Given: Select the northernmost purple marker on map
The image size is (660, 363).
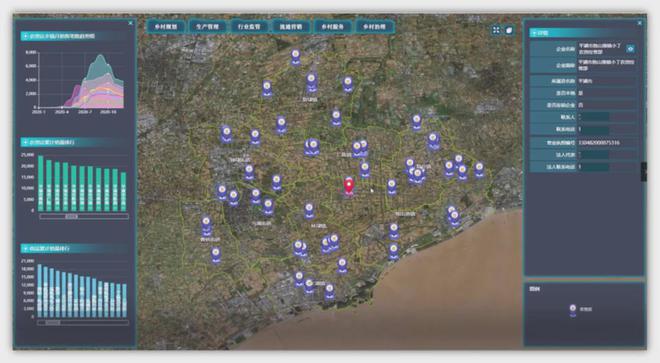Looking at the screenshot, I should click(295, 57).
